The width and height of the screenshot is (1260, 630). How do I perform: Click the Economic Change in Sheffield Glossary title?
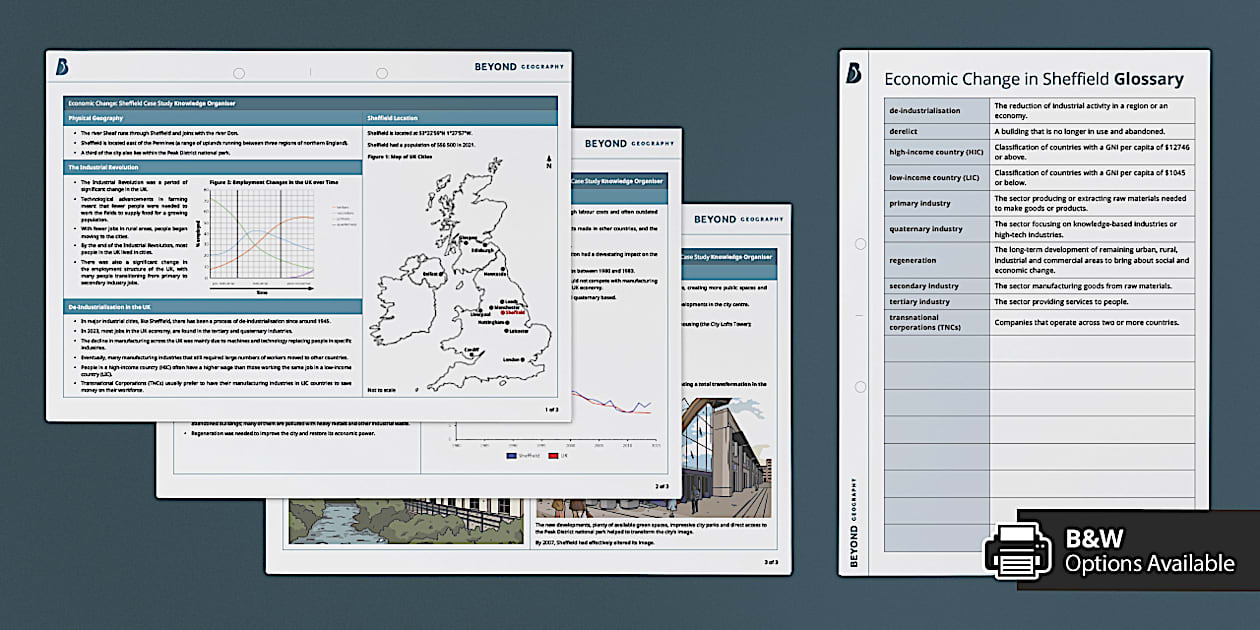(1033, 79)
